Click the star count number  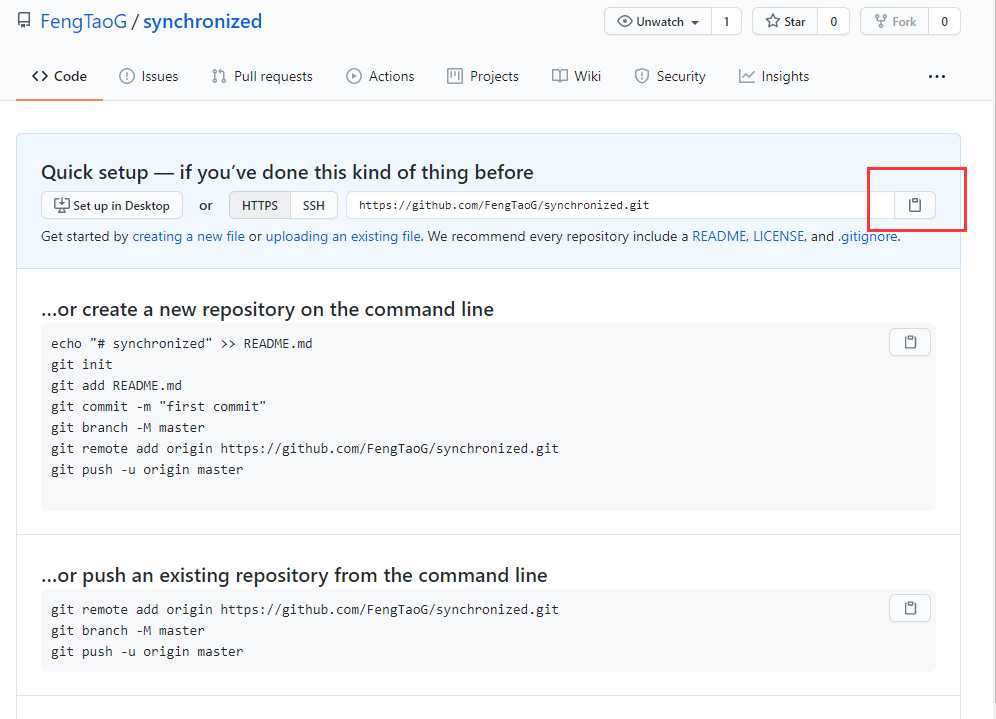coord(833,21)
